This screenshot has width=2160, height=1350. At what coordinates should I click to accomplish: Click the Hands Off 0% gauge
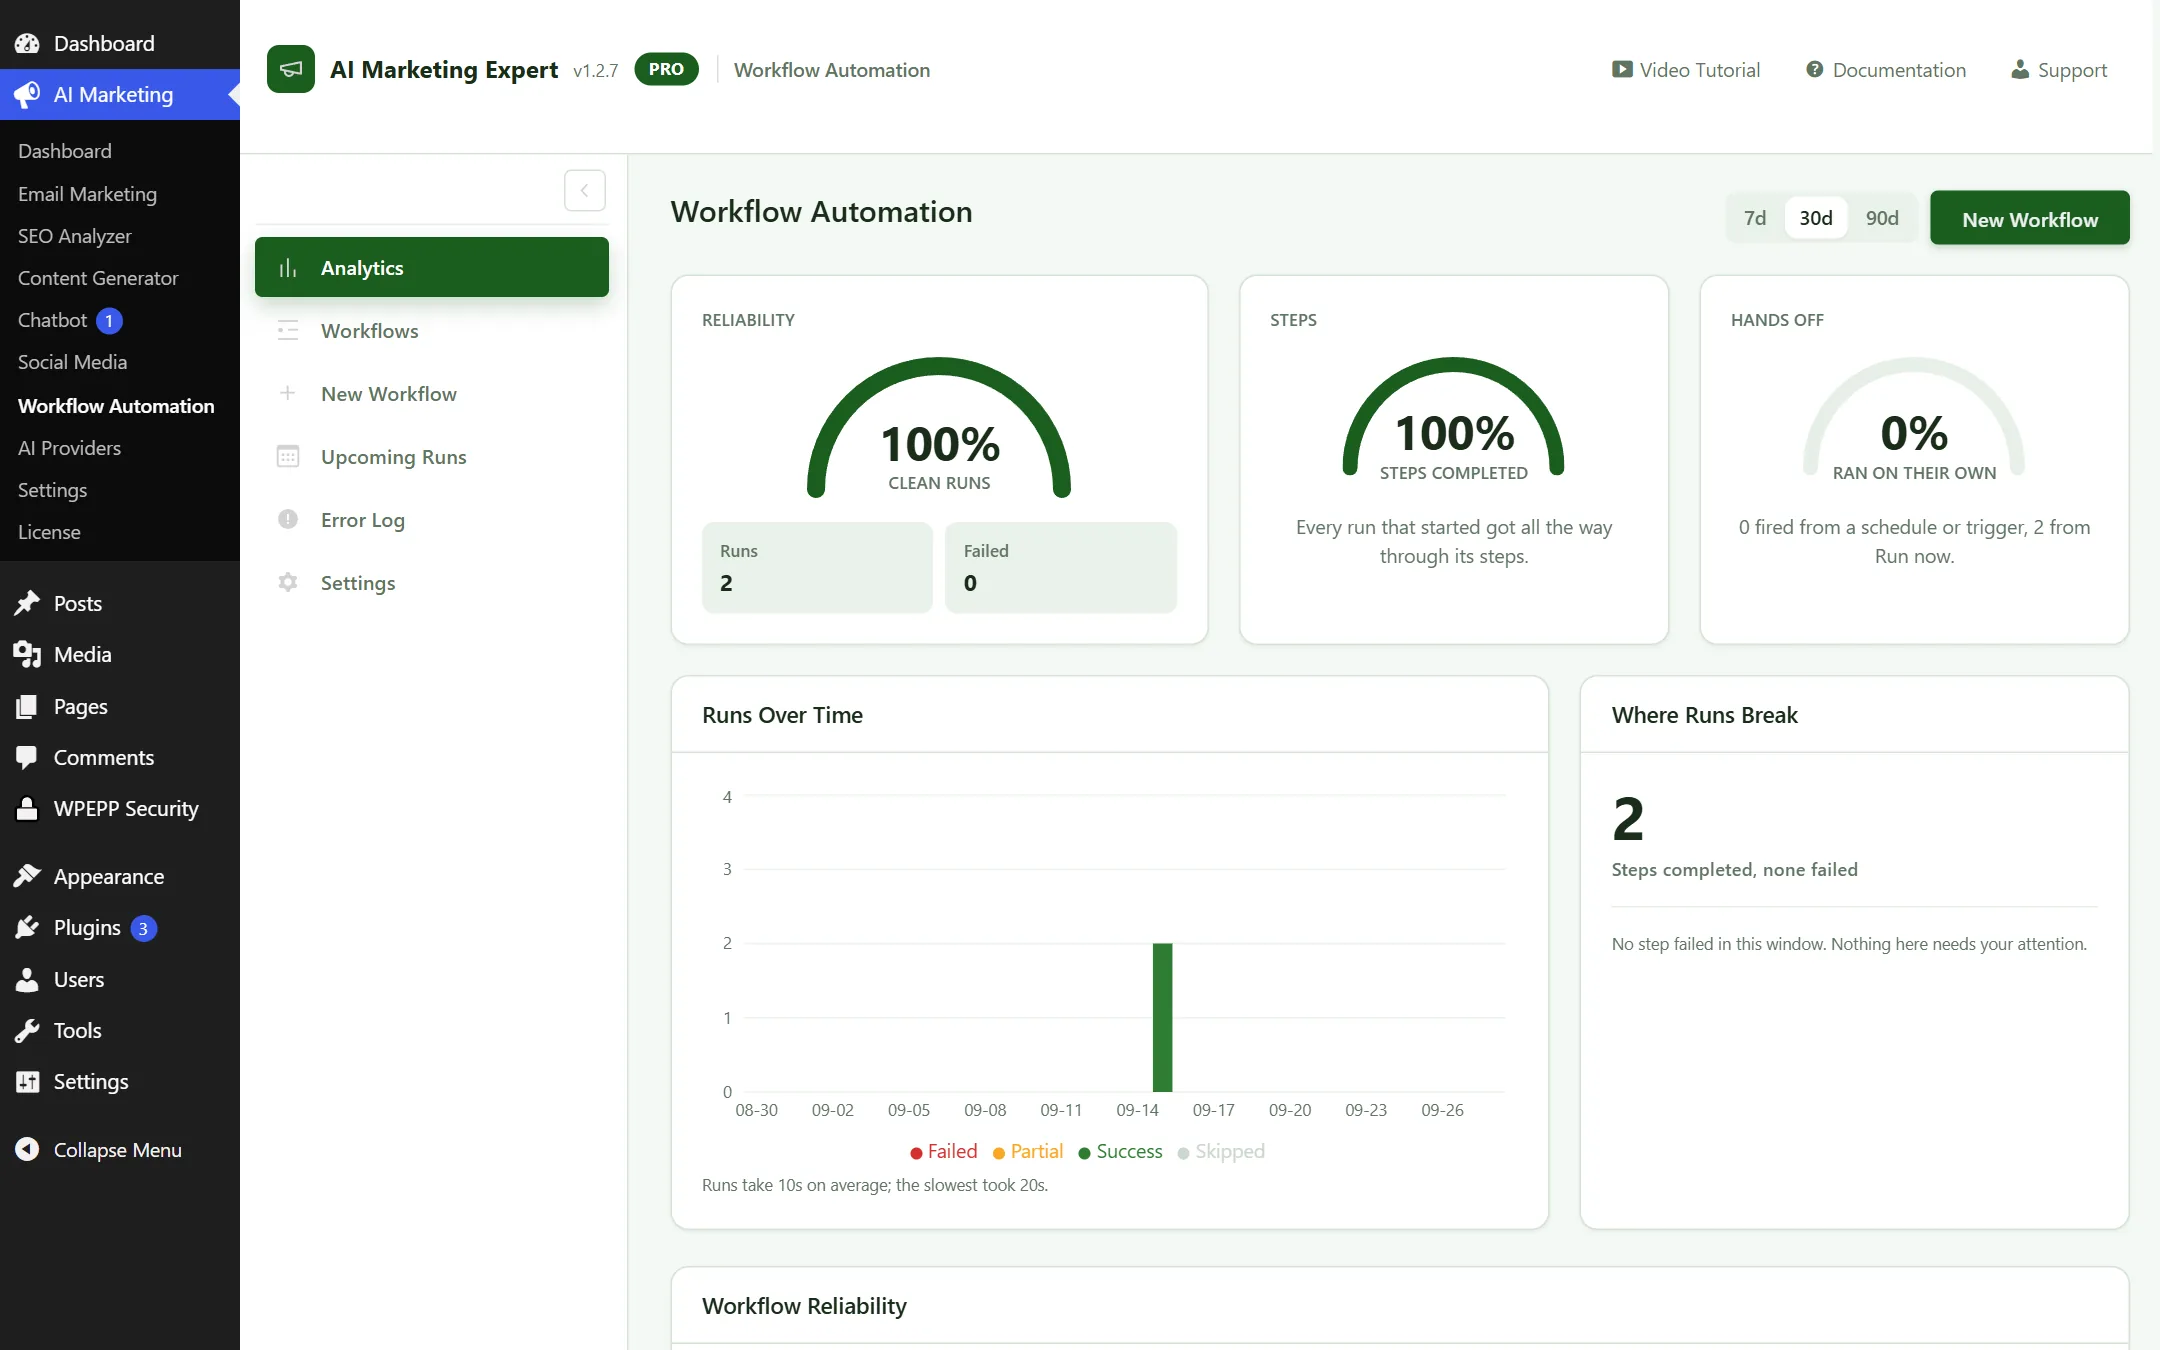(1914, 419)
